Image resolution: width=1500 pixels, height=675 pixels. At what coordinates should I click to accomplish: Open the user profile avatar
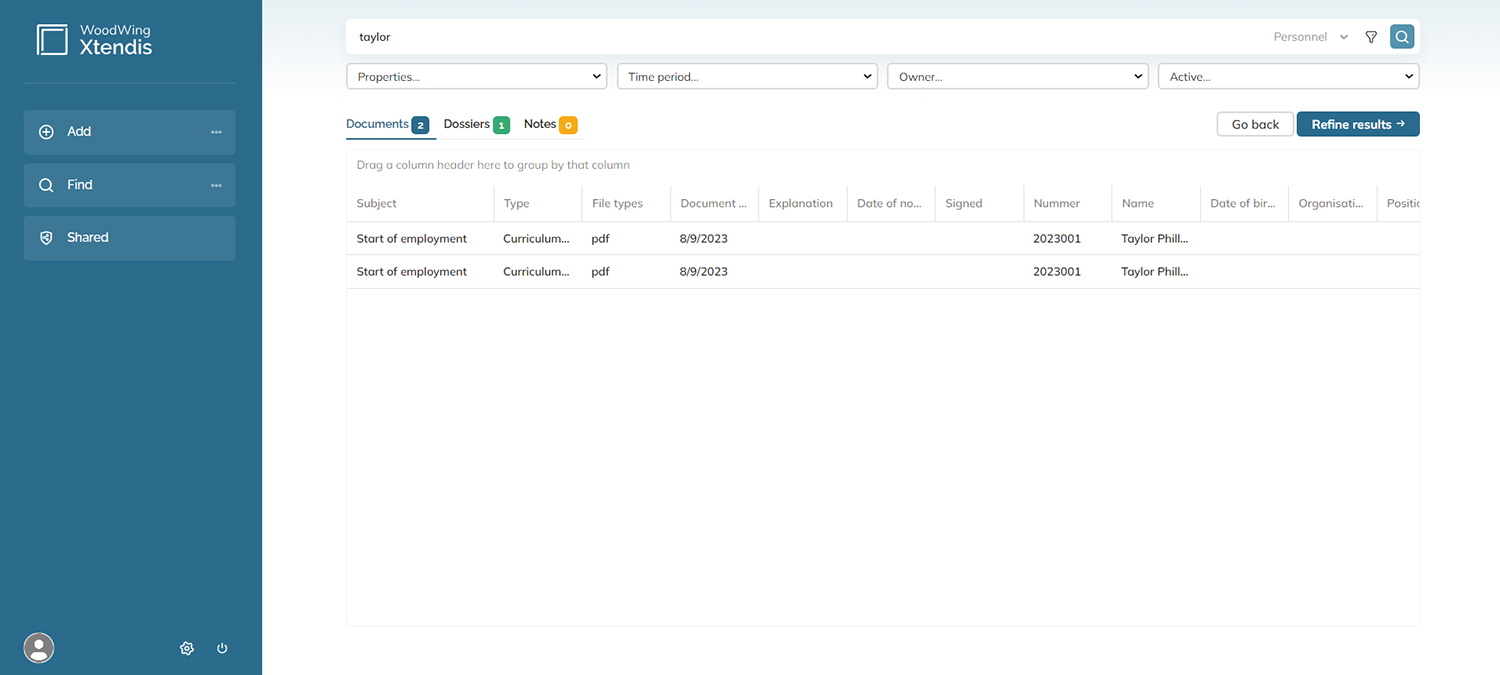click(x=39, y=648)
